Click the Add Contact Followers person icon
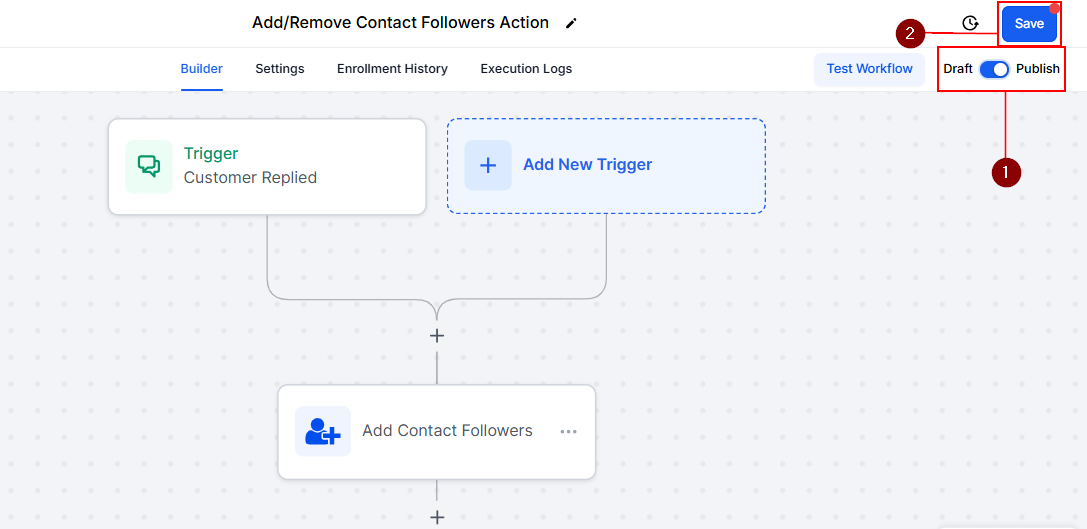Image resolution: width=1087 pixels, height=529 pixels. 323,431
